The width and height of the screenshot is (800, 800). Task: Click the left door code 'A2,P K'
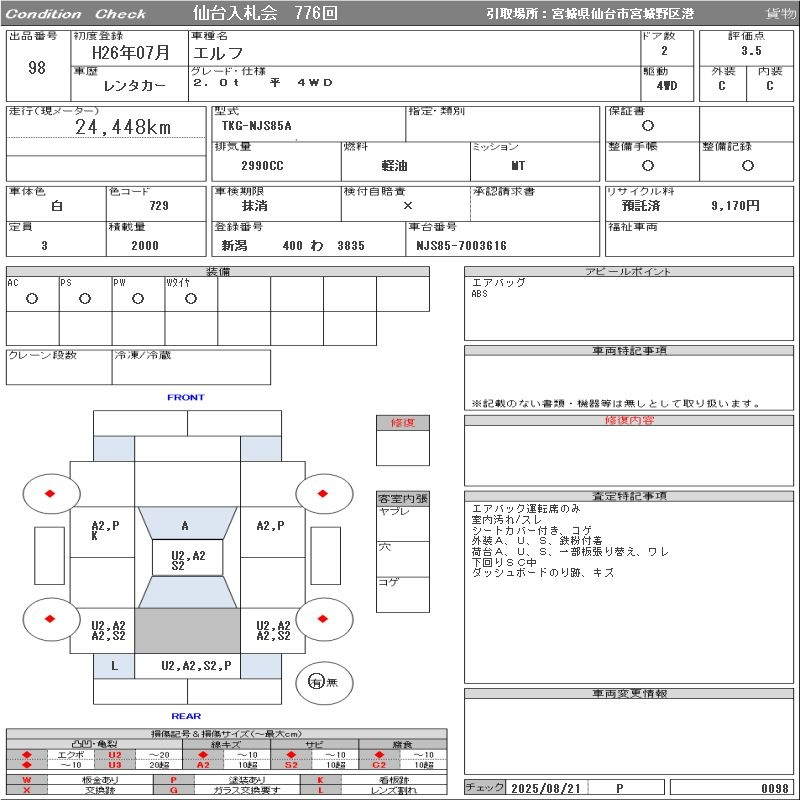coord(105,530)
